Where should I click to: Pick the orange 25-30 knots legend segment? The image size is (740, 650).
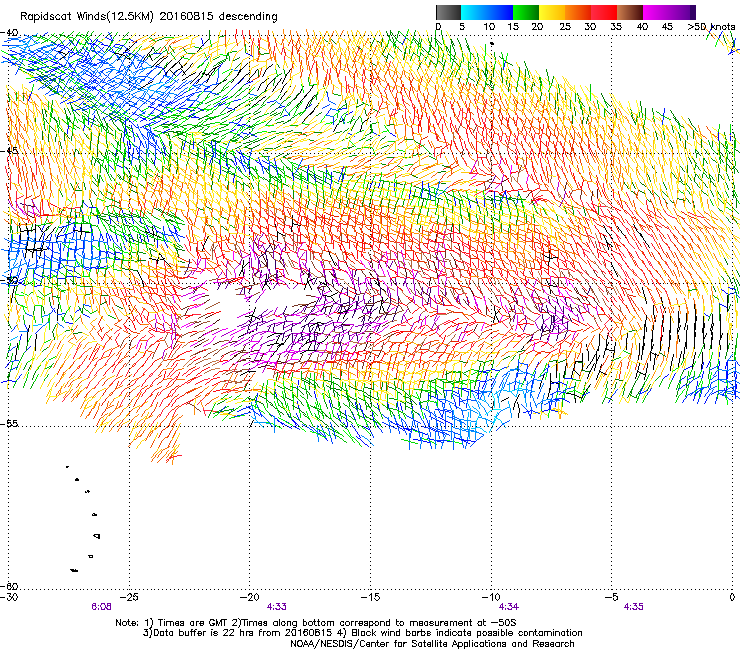[x=578, y=12]
